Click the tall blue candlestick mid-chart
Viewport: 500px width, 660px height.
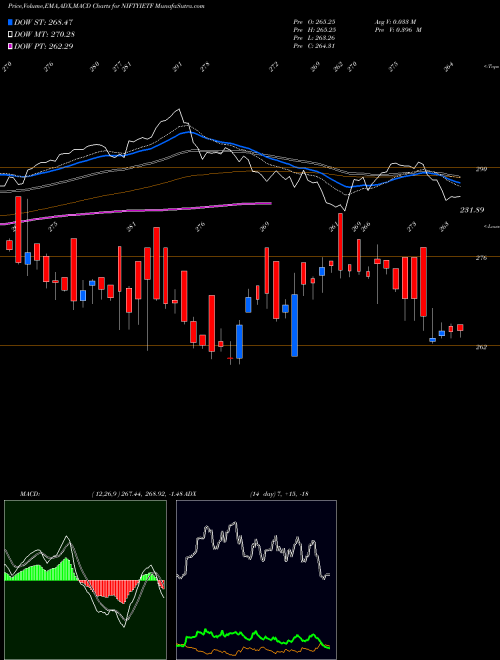pyautogui.click(x=295, y=325)
